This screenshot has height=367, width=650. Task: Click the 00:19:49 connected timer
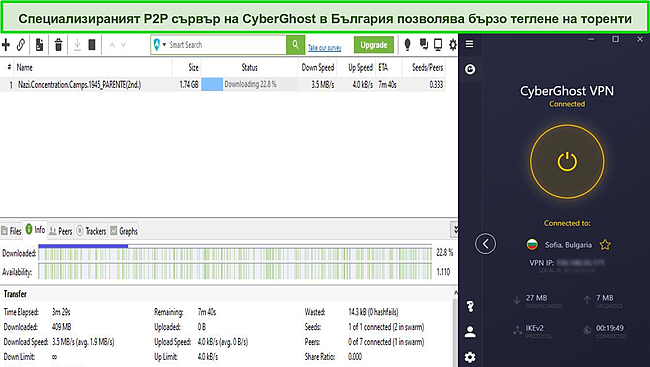click(x=609, y=328)
